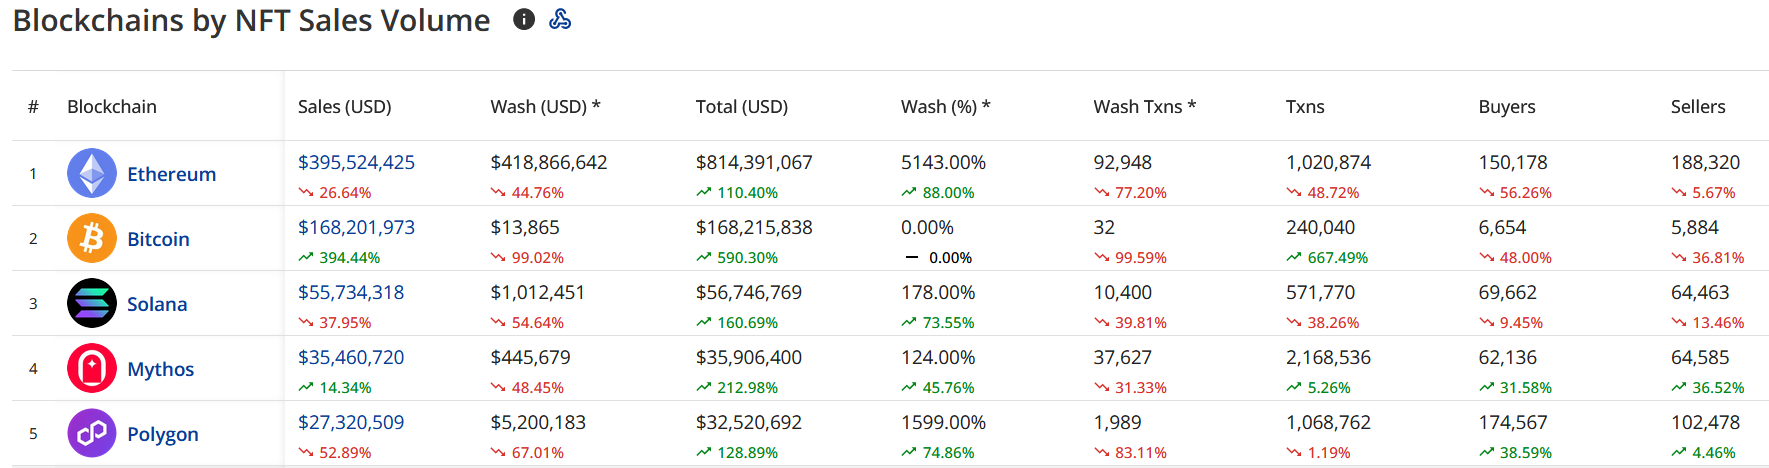Select Polygon sellers 102,478
The width and height of the screenshot is (1769, 468).
click(1705, 422)
